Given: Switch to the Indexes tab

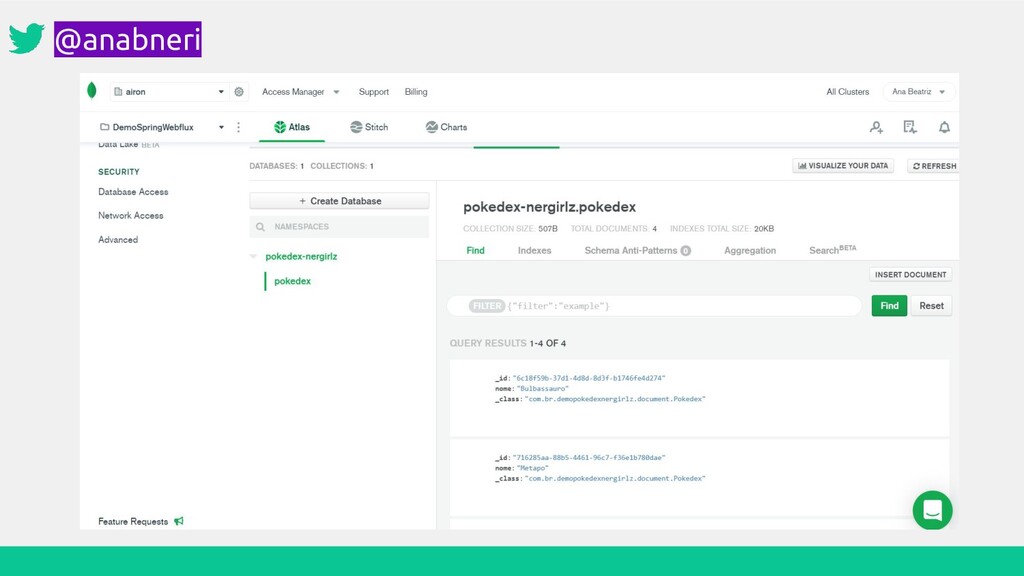Looking at the screenshot, I should click(x=534, y=251).
